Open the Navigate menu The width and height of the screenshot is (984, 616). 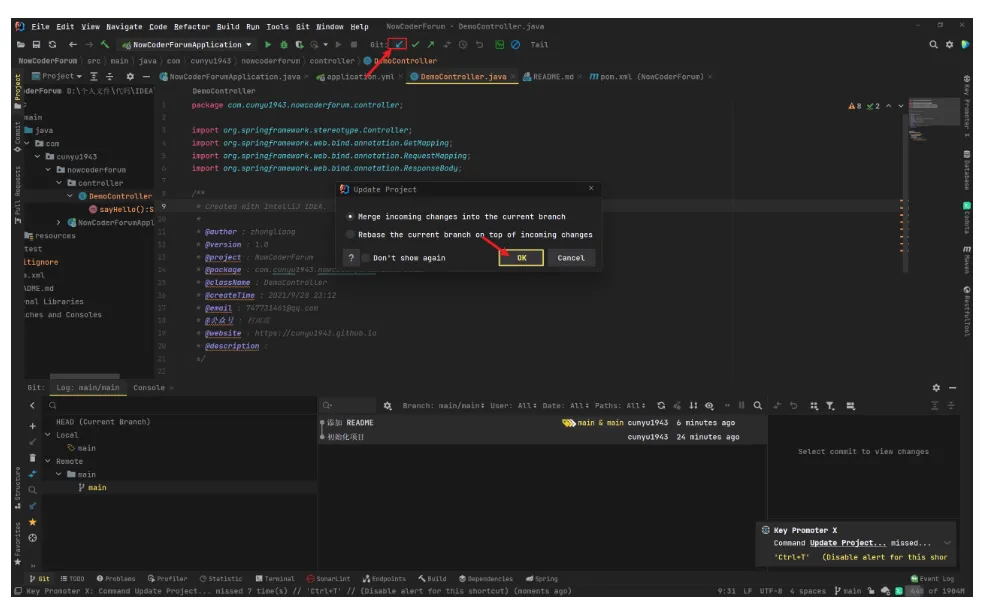click(x=124, y=26)
